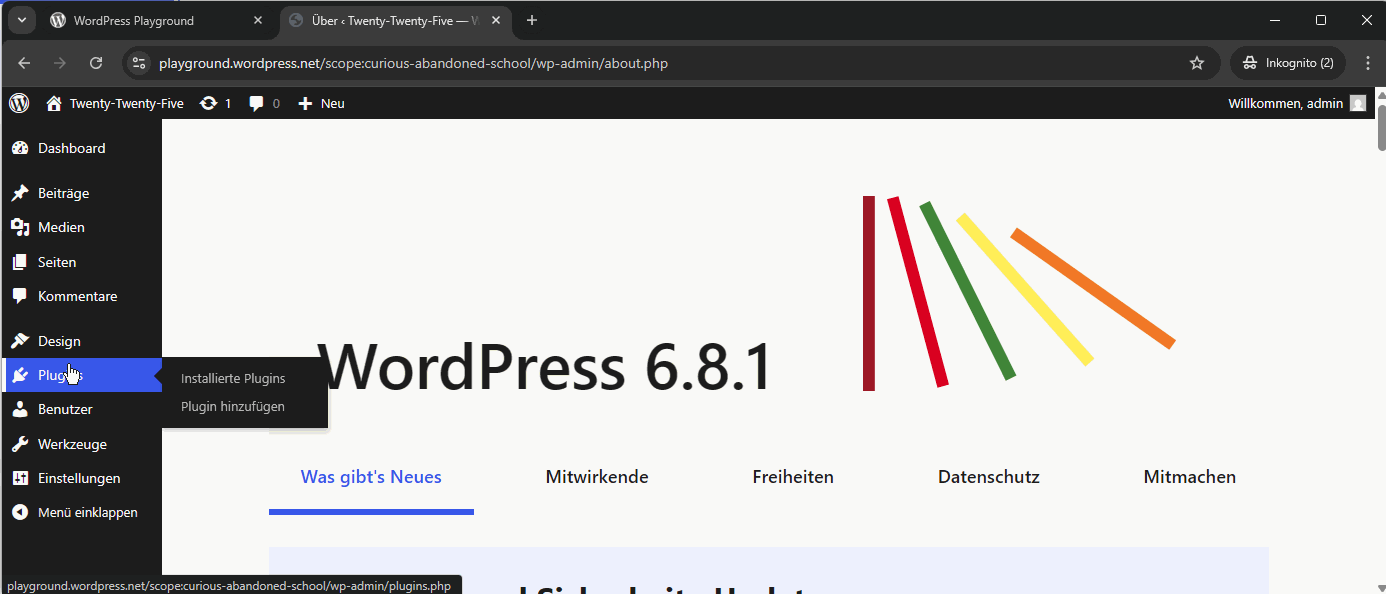Image resolution: width=1386 pixels, height=594 pixels.
Task: Open the Medien menu item
Action: click(x=81, y=227)
